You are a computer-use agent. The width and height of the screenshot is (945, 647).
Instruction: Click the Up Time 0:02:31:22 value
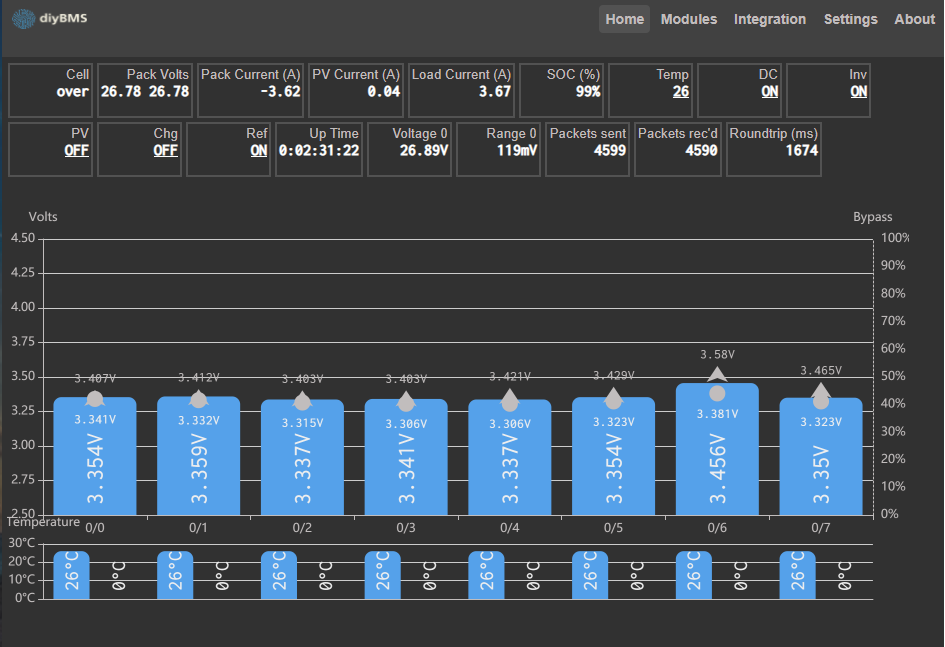(319, 151)
